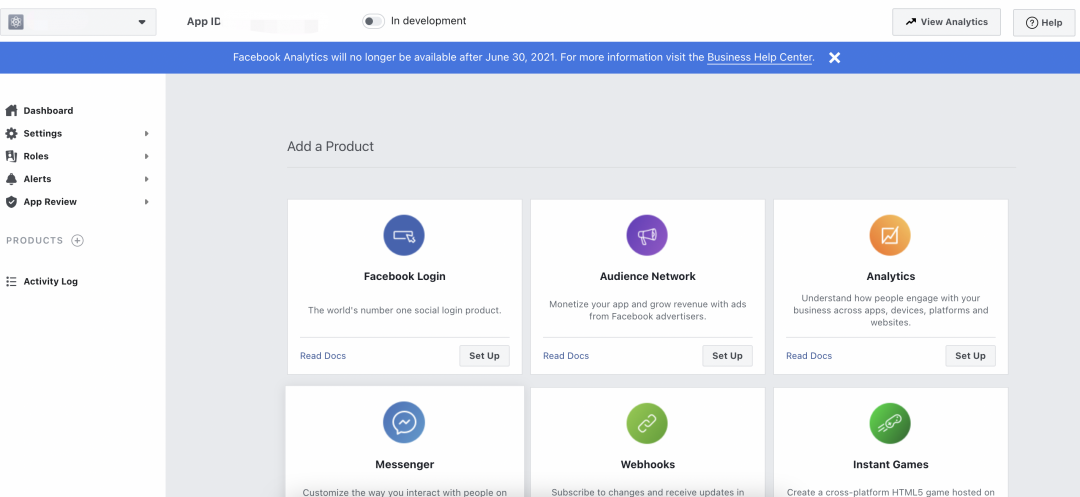
Task: Click the Audience Network megaphone icon
Action: [647, 236]
